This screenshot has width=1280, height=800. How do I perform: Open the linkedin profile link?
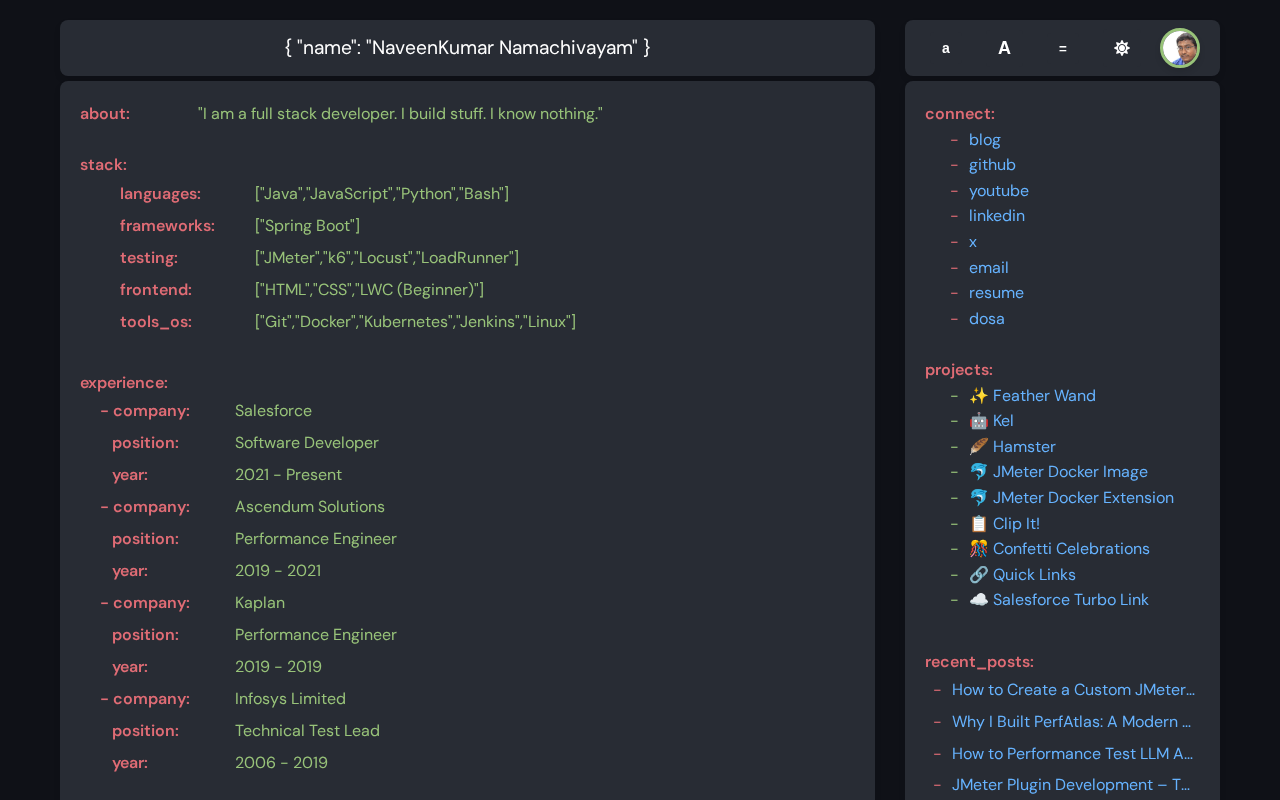(996, 216)
